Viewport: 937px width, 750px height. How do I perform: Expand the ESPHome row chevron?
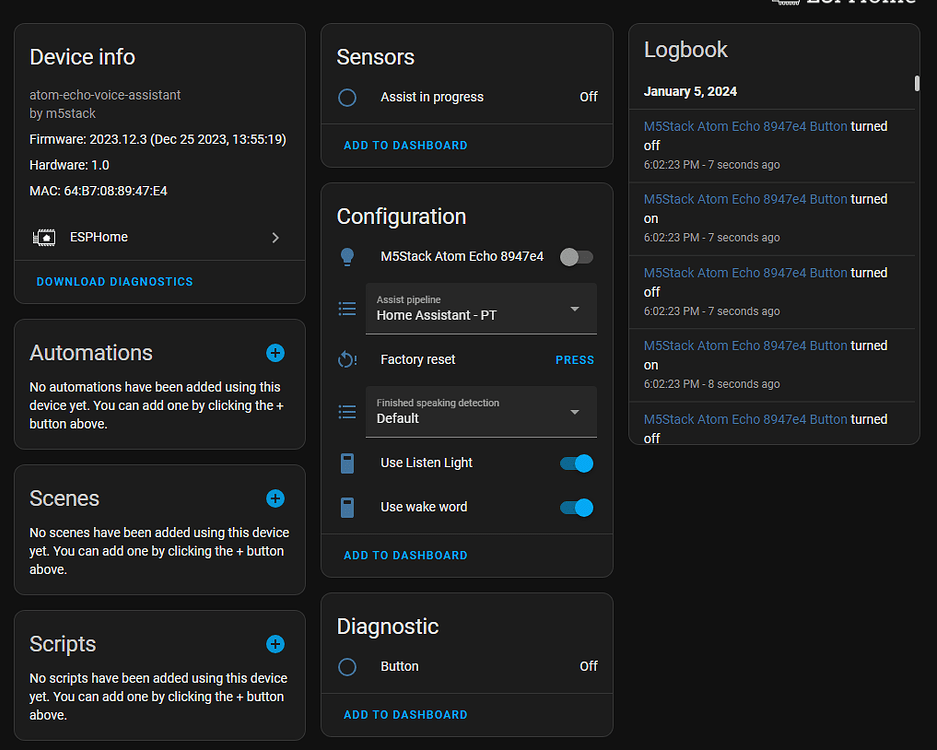[x=275, y=238]
